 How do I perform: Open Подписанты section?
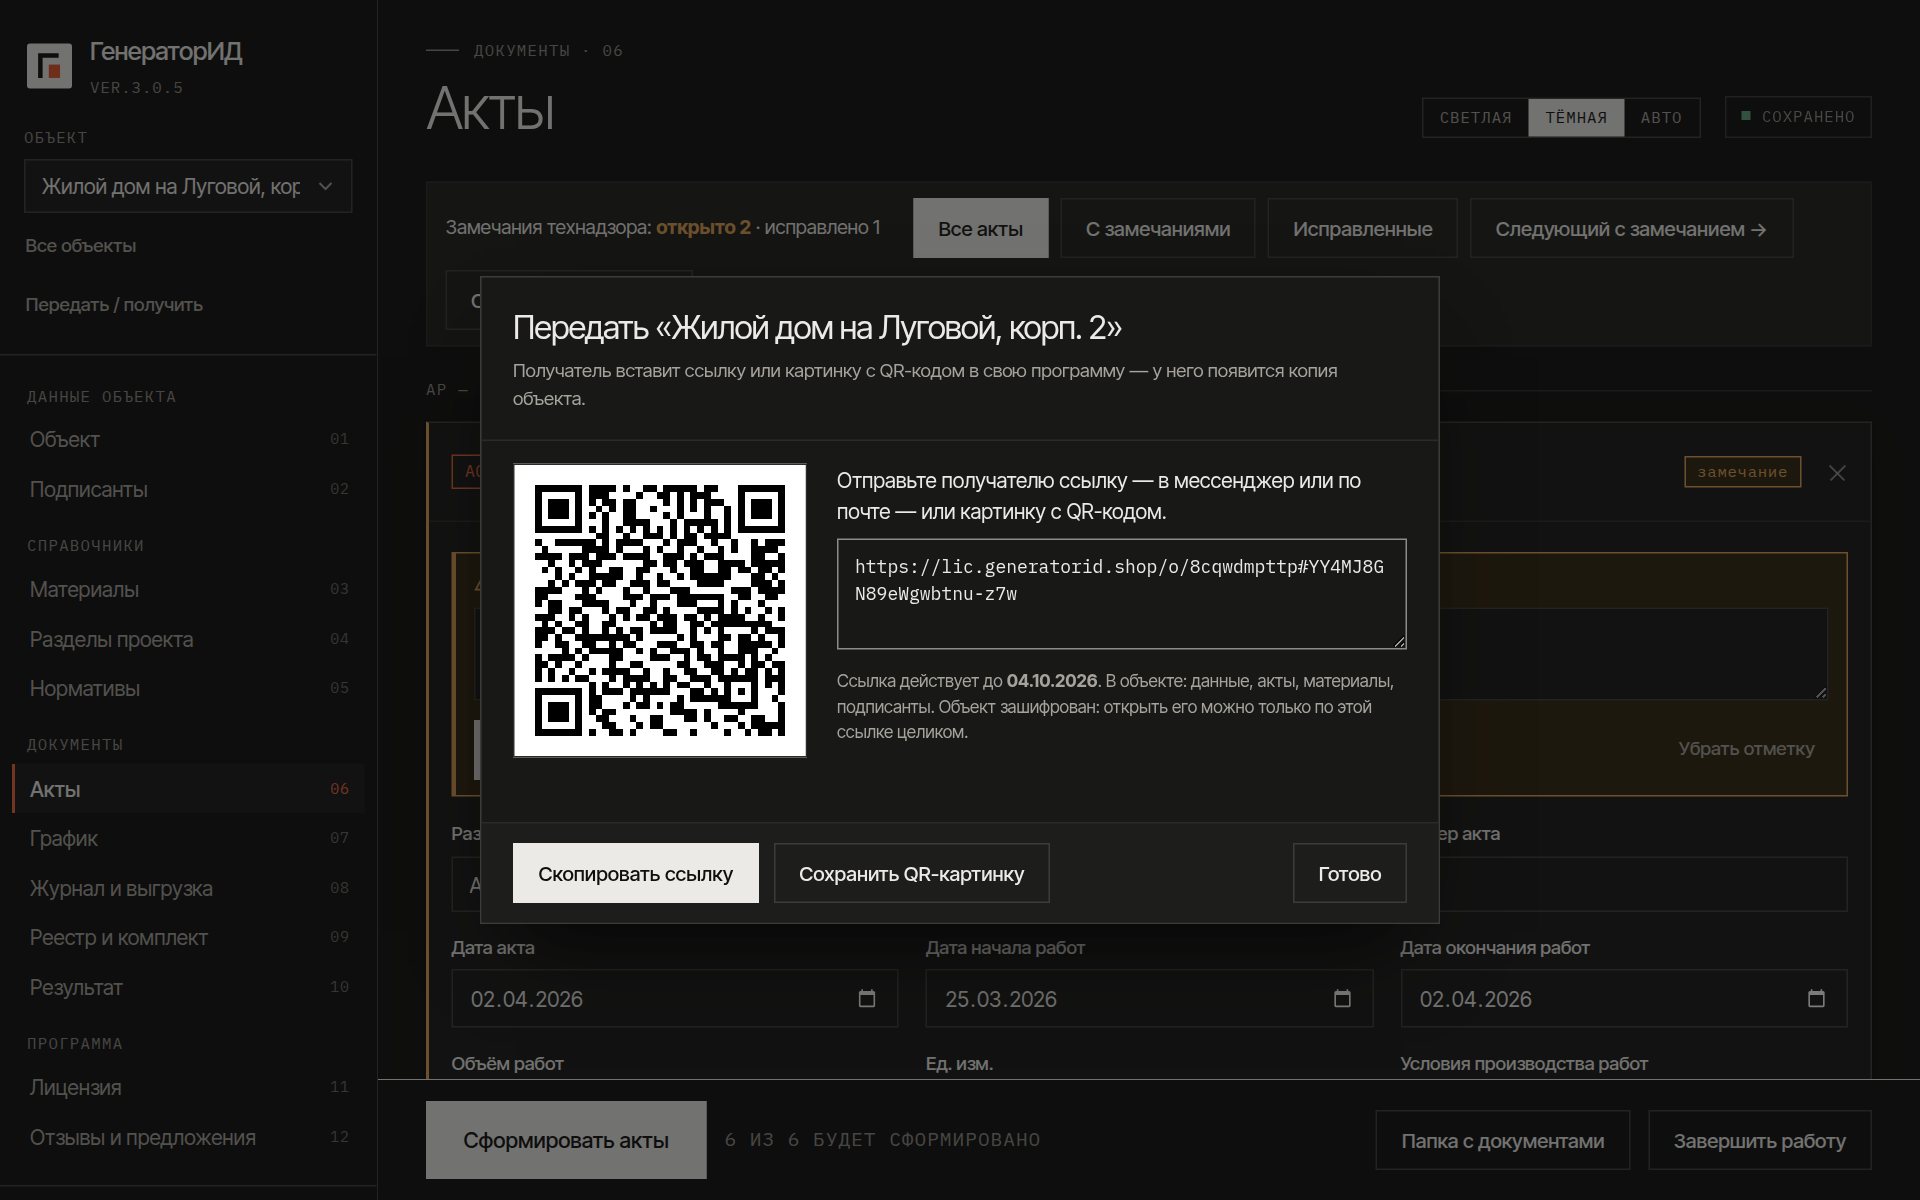188,489
